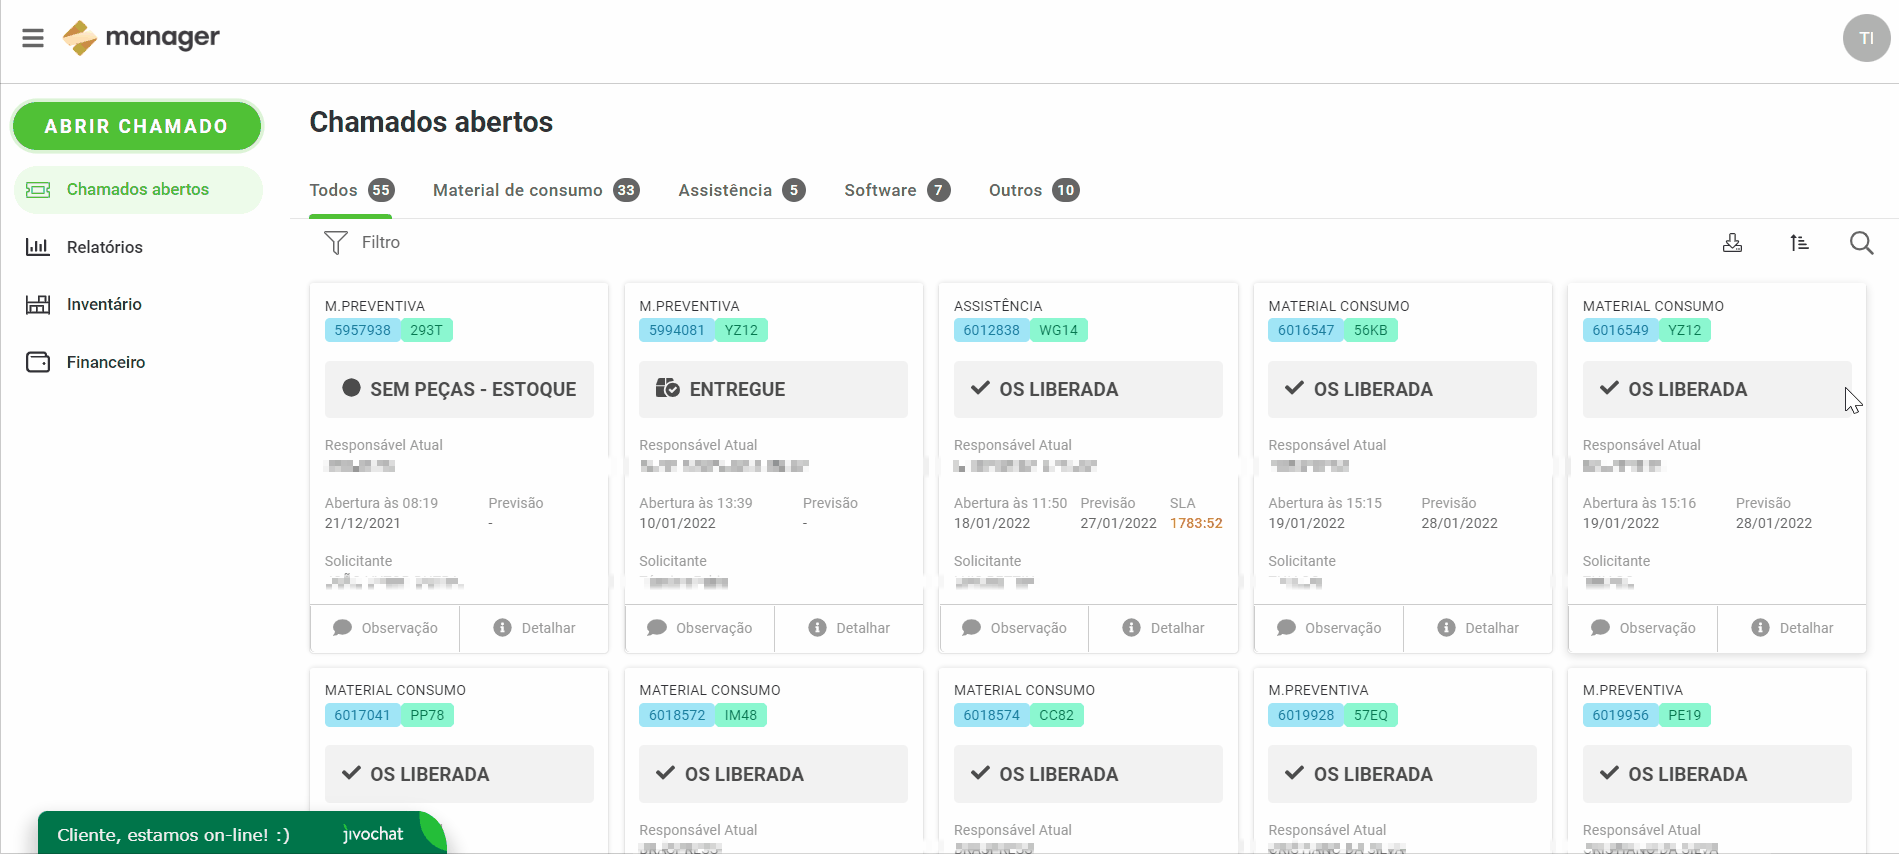Click the manager logo
The height and width of the screenshot is (854, 1899).
click(141, 38)
